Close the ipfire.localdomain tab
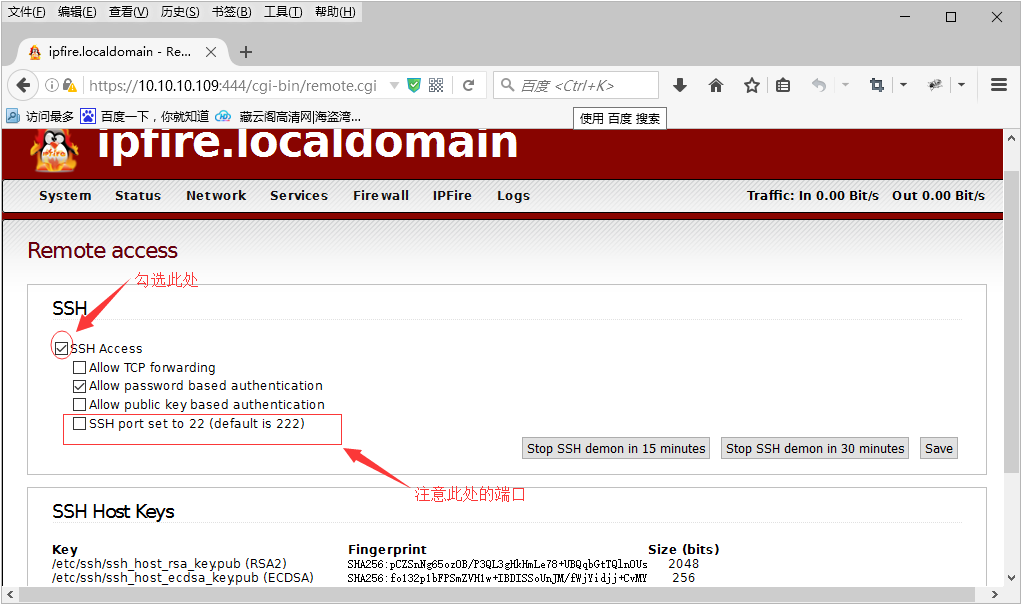1022x605 pixels. pyautogui.click(x=211, y=52)
